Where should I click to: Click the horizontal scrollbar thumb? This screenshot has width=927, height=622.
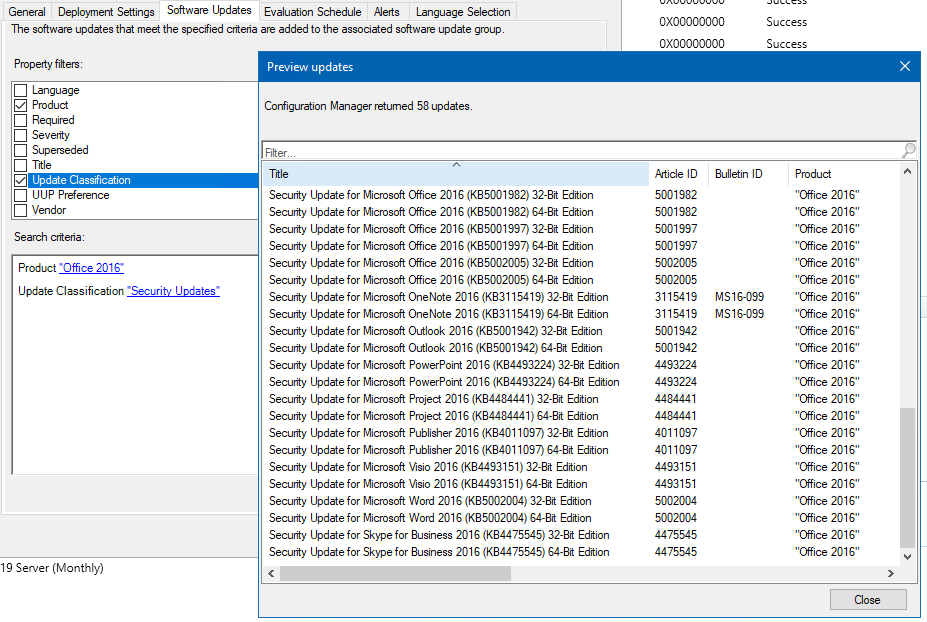[396, 574]
